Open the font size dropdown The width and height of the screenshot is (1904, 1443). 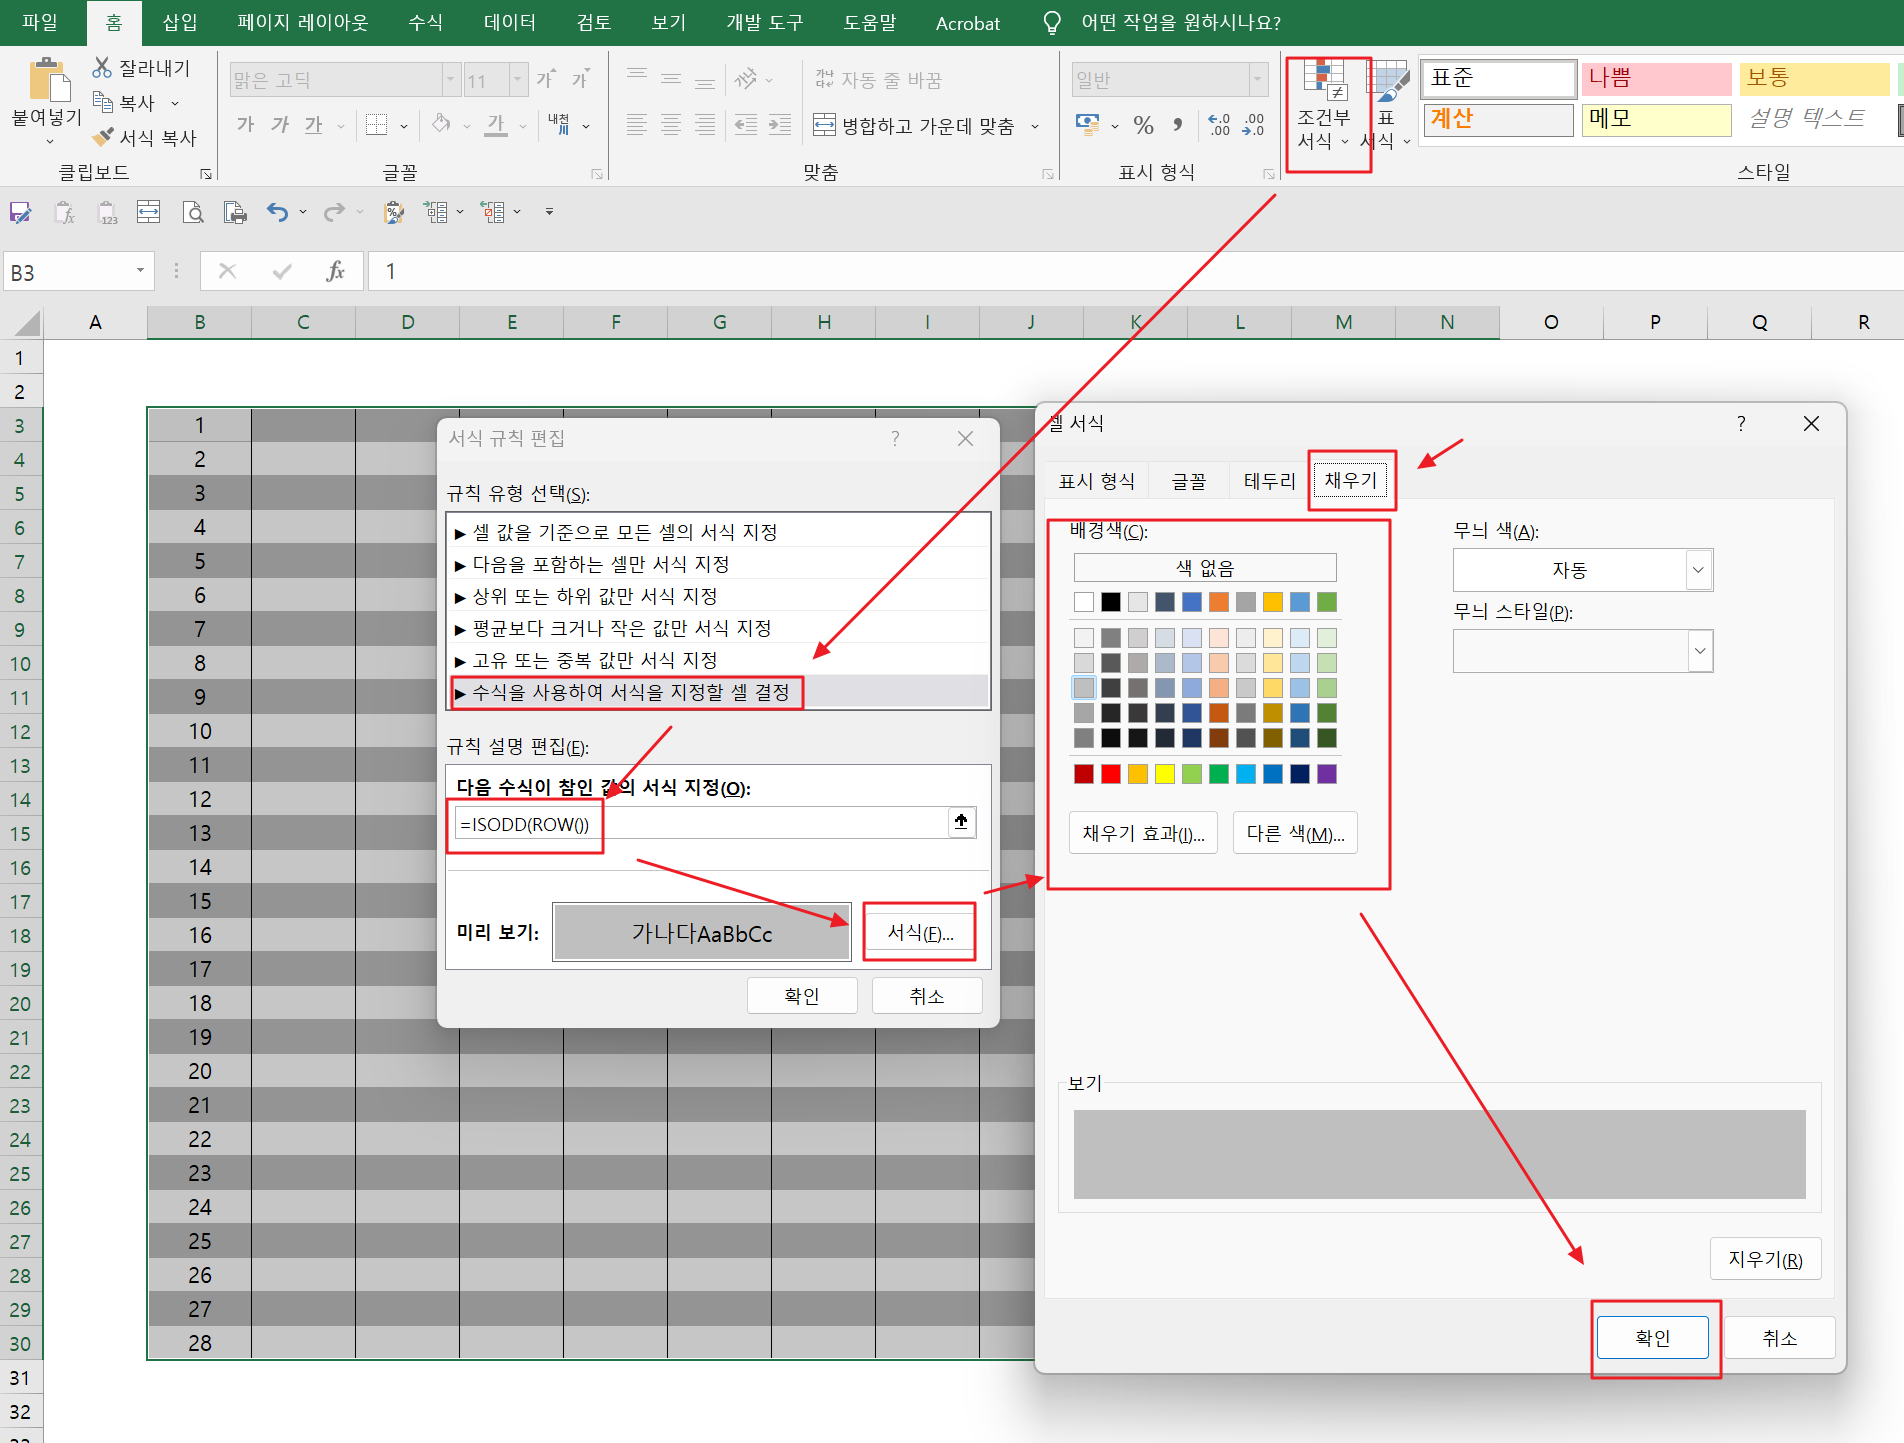(518, 80)
